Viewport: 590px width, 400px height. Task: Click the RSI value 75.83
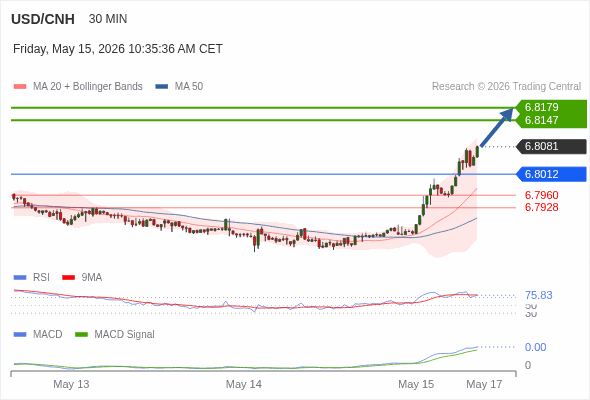pyautogui.click(x=538, y=295)
